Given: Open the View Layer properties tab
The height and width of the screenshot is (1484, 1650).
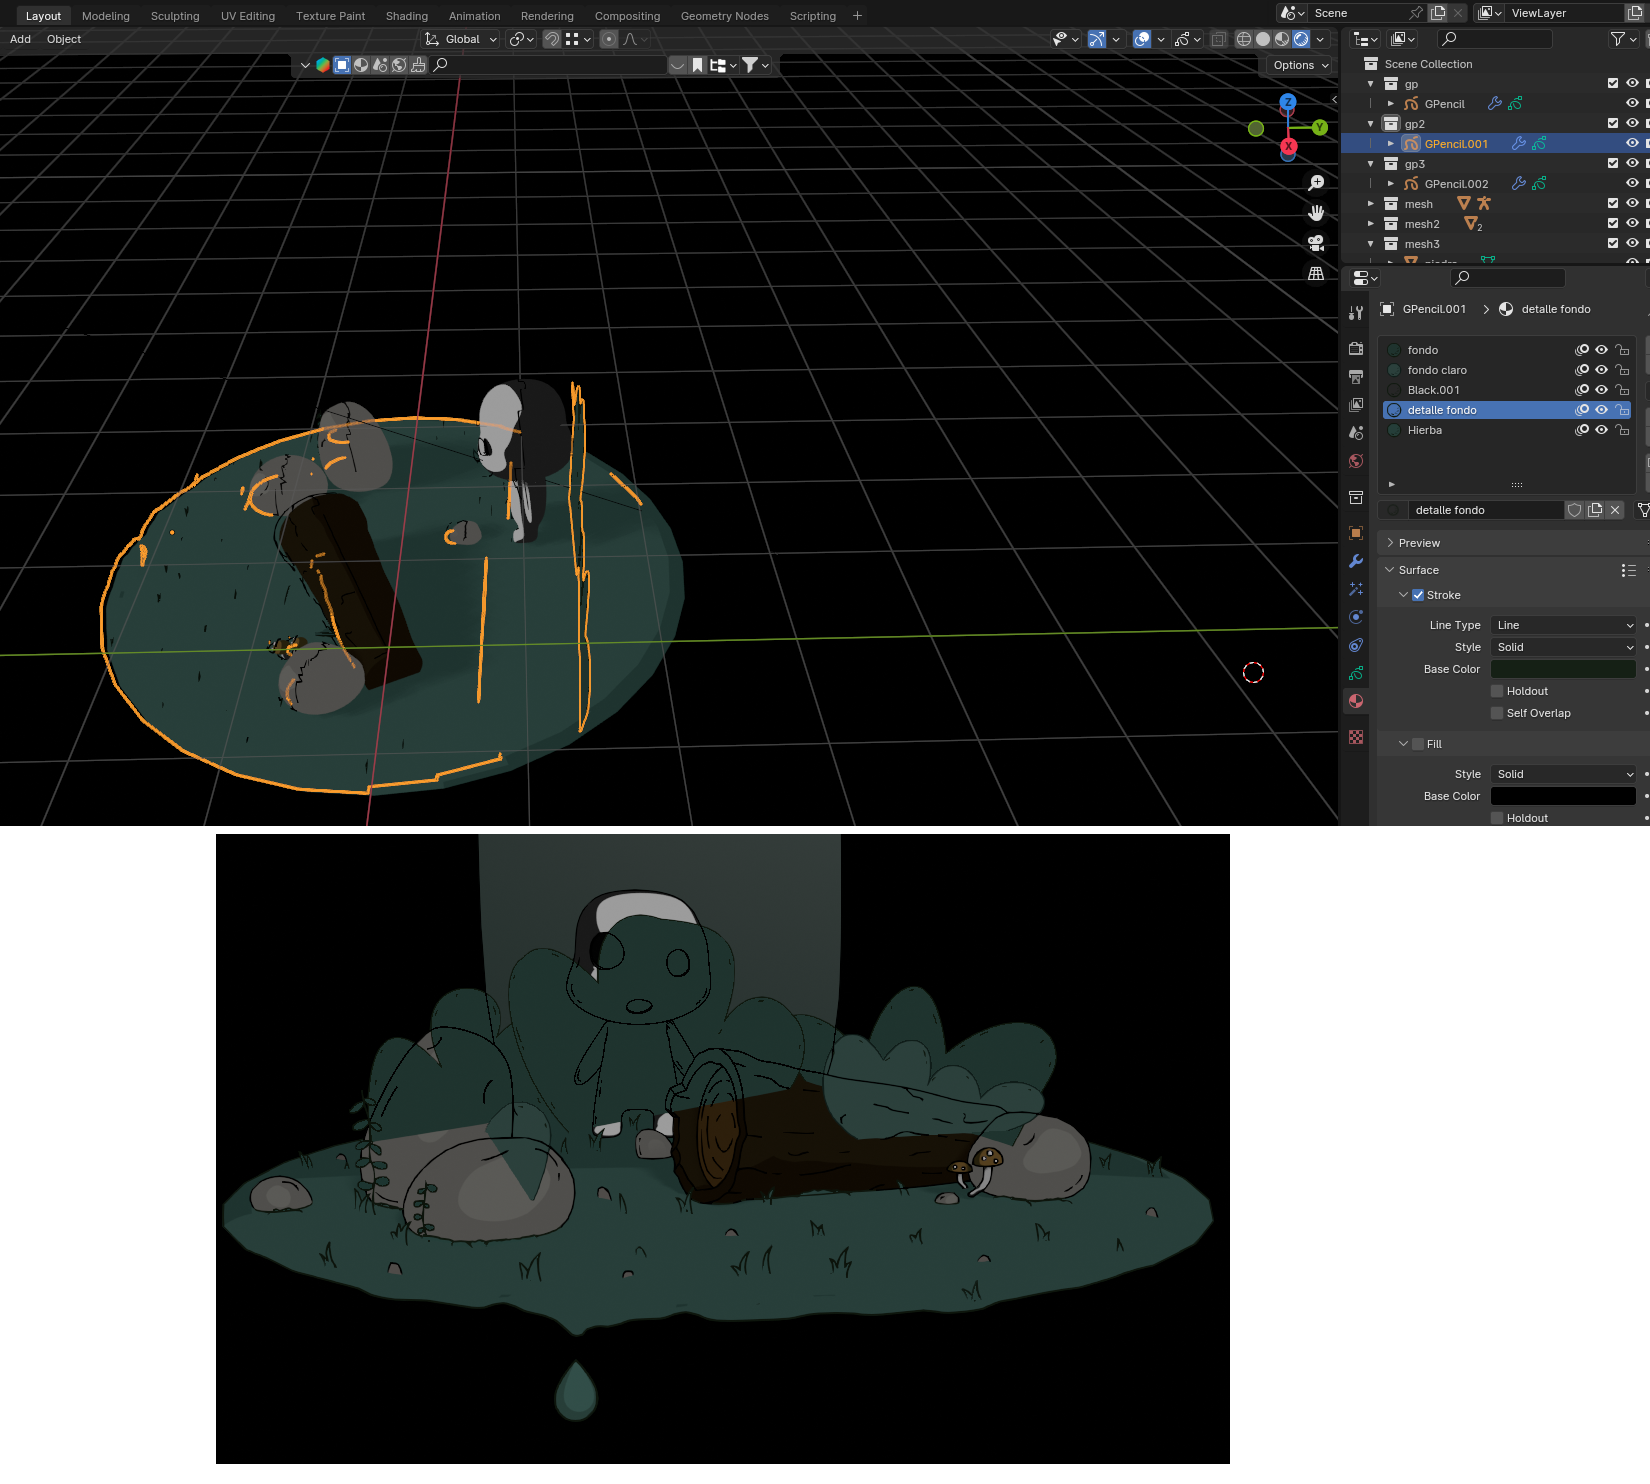Looking at the screenshot, I should point(1356,405).
